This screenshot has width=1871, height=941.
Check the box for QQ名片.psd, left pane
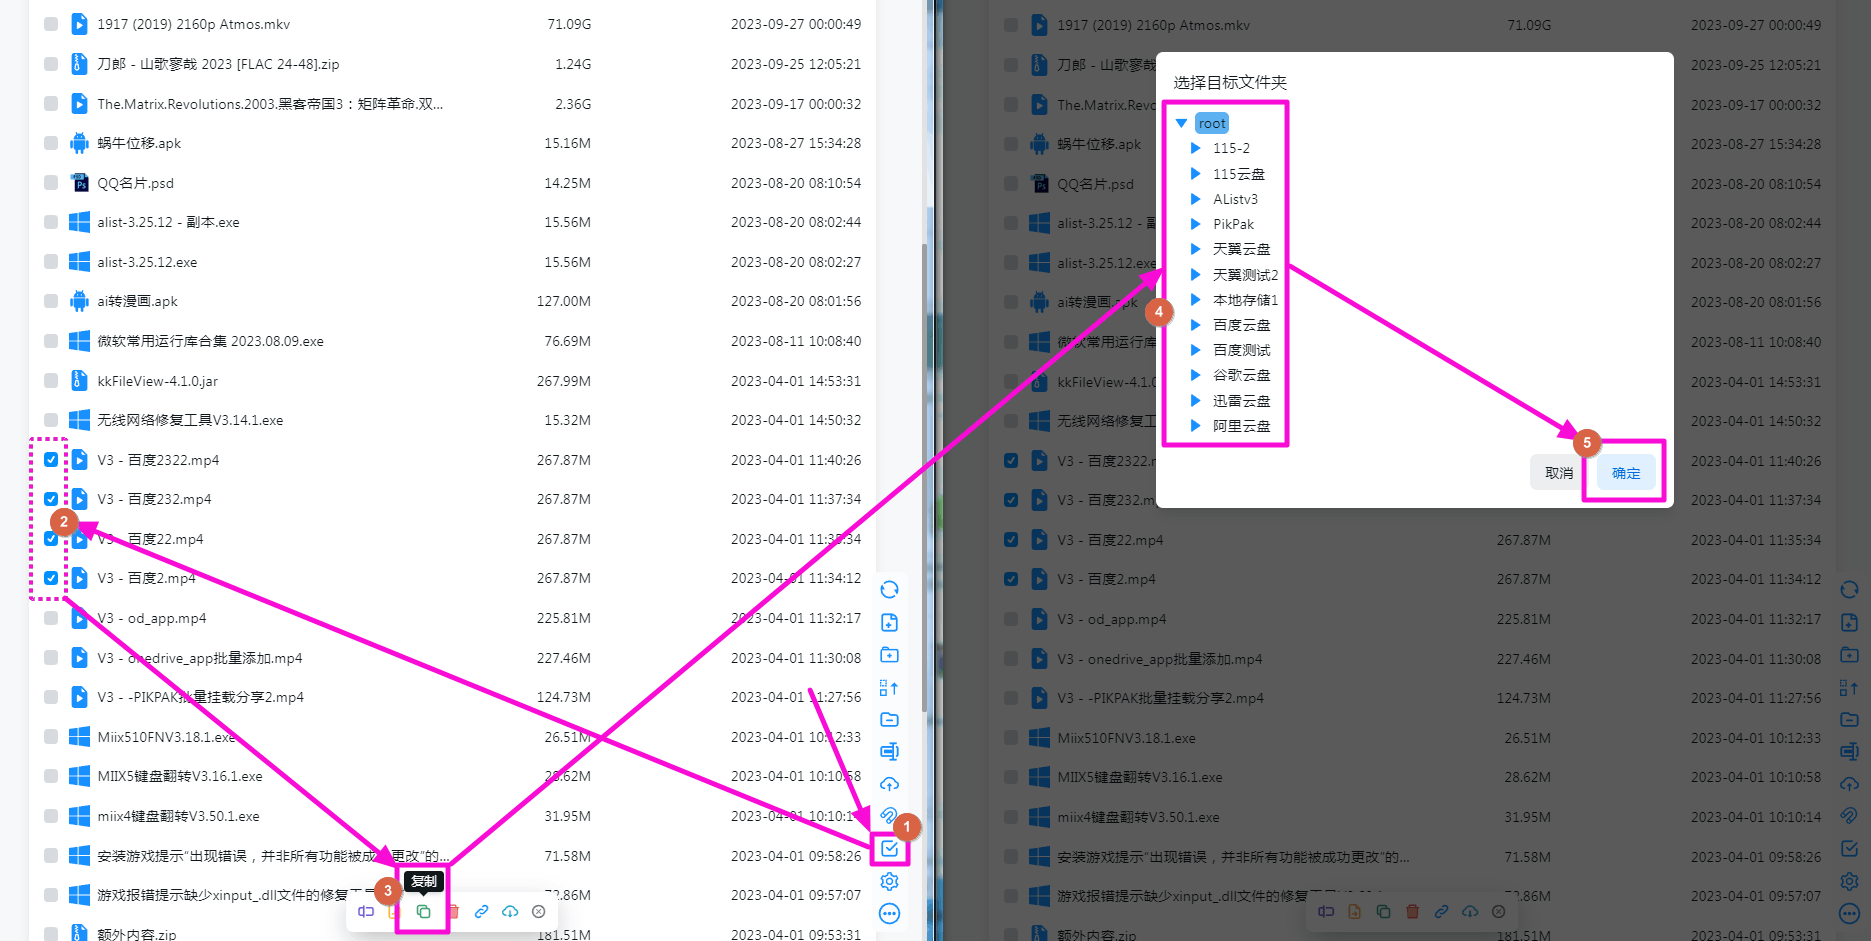(x=51, y=182)
